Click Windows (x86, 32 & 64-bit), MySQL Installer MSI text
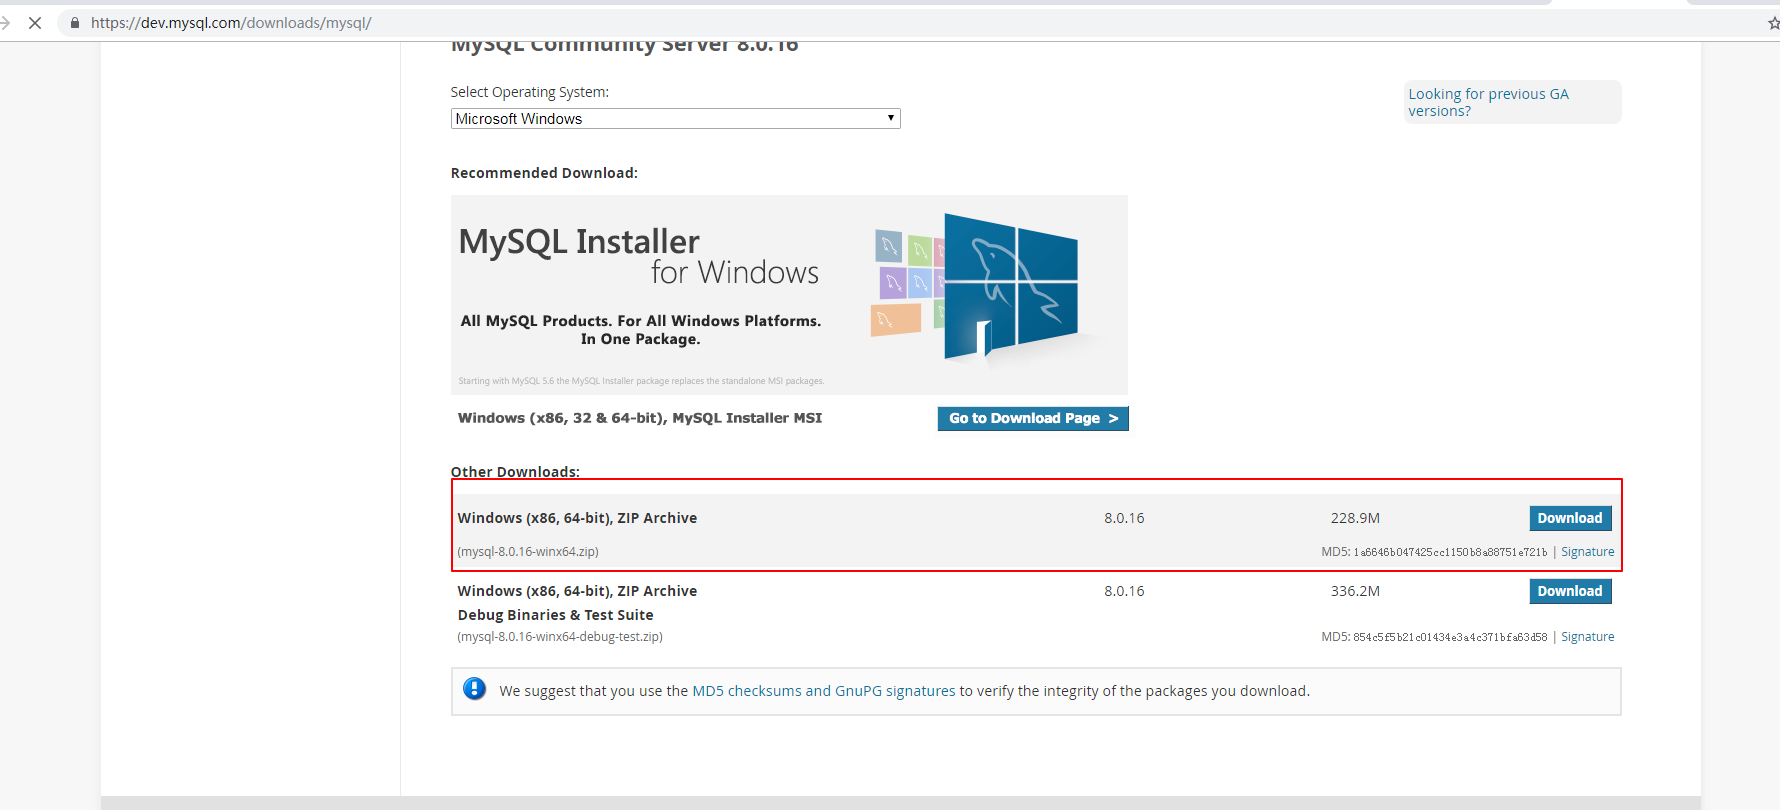 640,418
